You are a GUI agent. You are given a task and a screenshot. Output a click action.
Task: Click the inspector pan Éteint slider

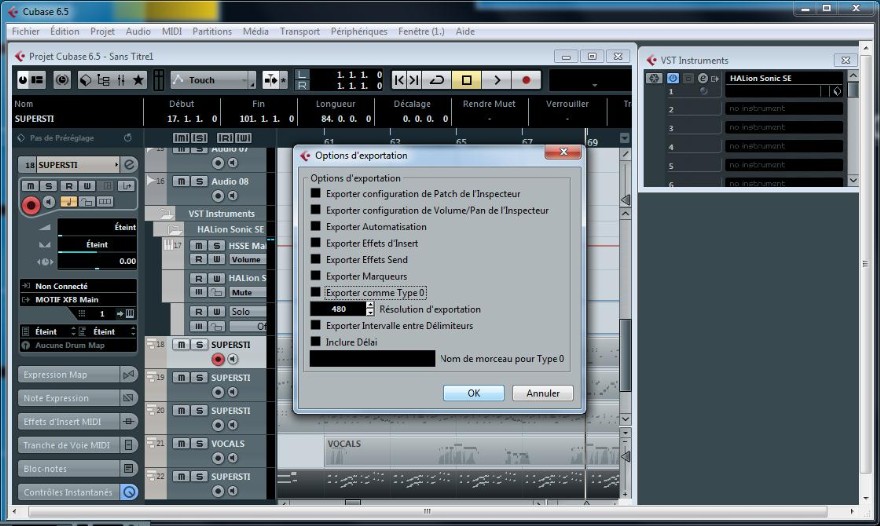(x=97, y=245)
